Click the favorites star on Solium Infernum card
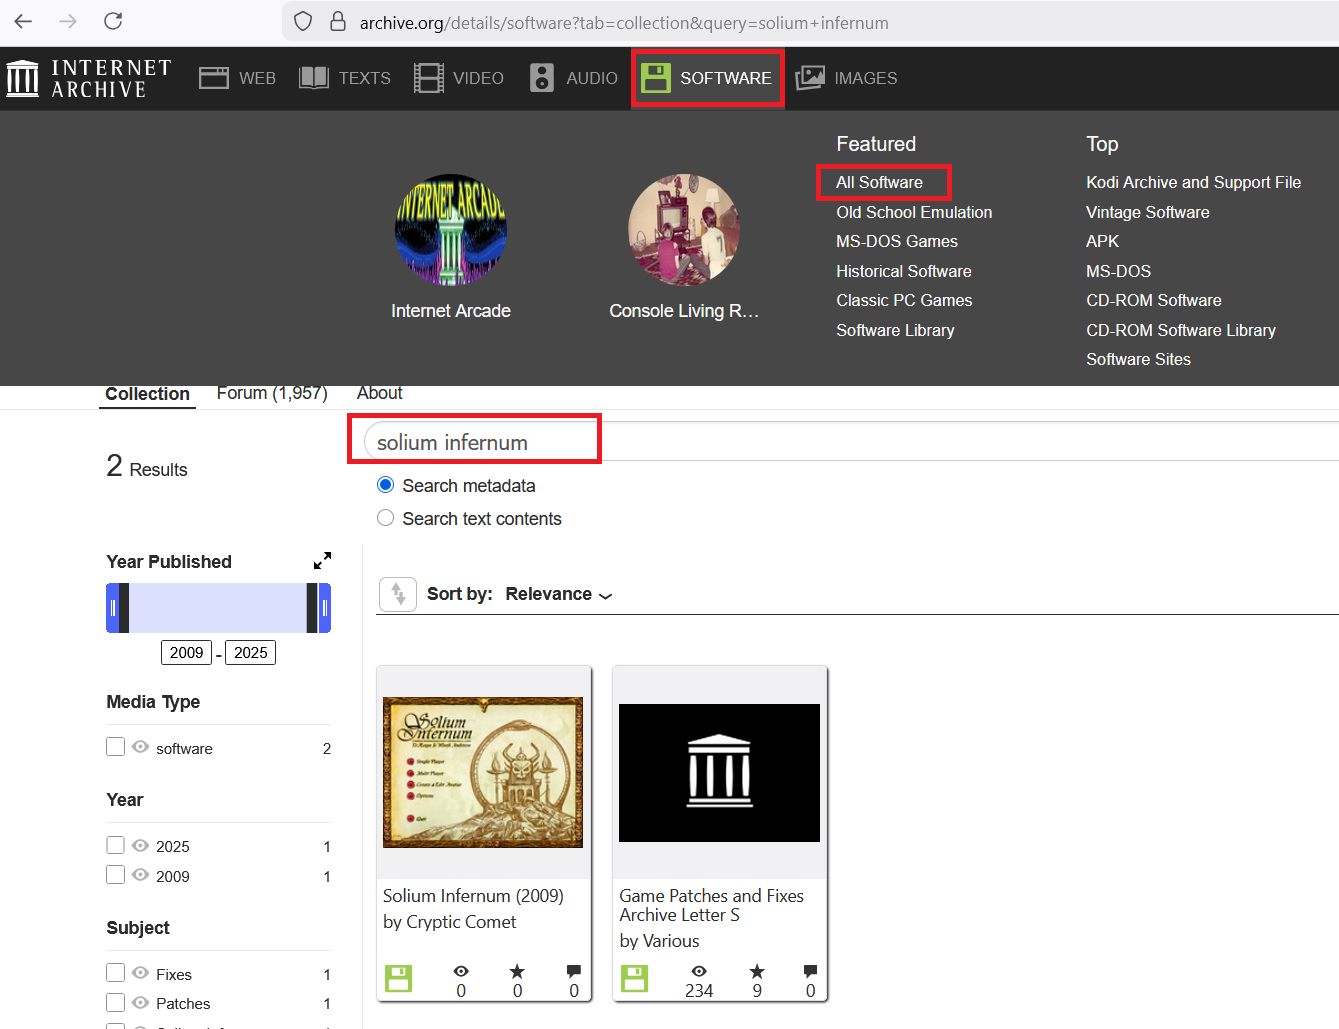This screenshot has height=1029, width=1339. [517, 971]
